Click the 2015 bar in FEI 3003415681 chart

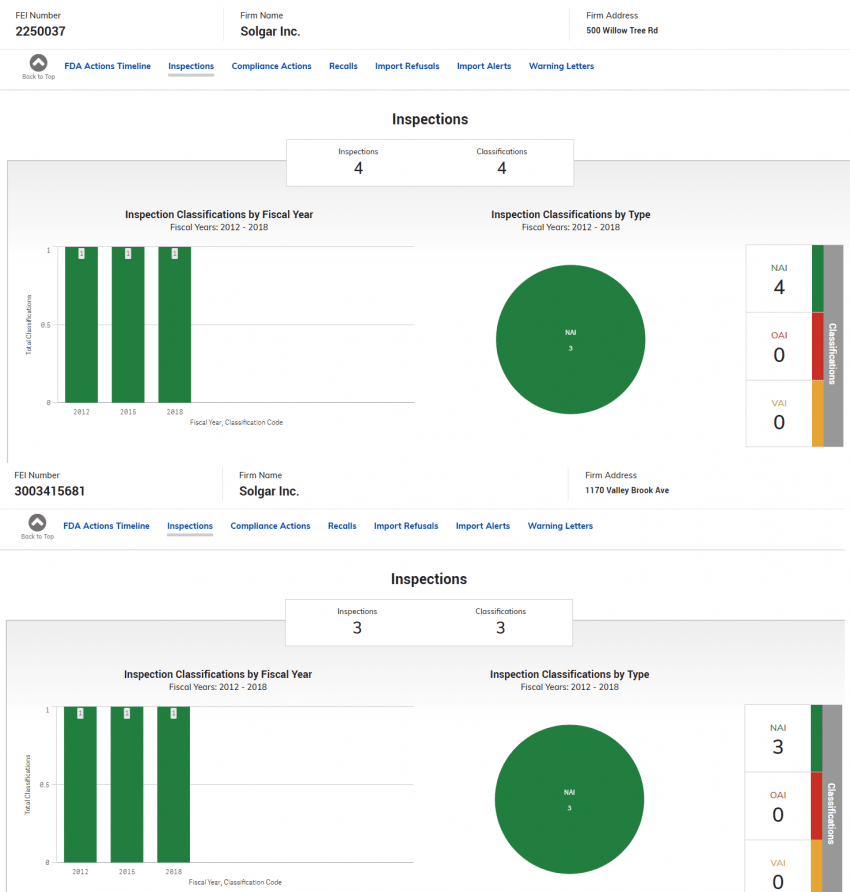coord(127,784)
